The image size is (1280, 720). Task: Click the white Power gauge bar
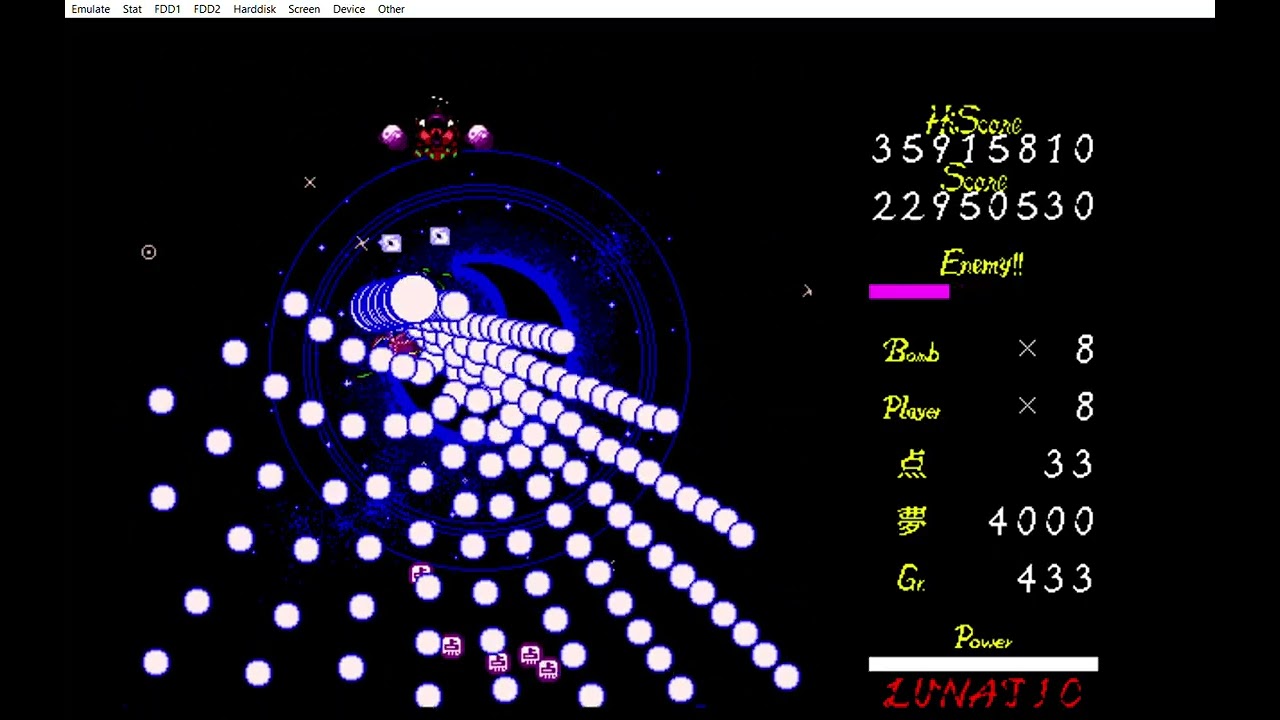tap(983, 664)
